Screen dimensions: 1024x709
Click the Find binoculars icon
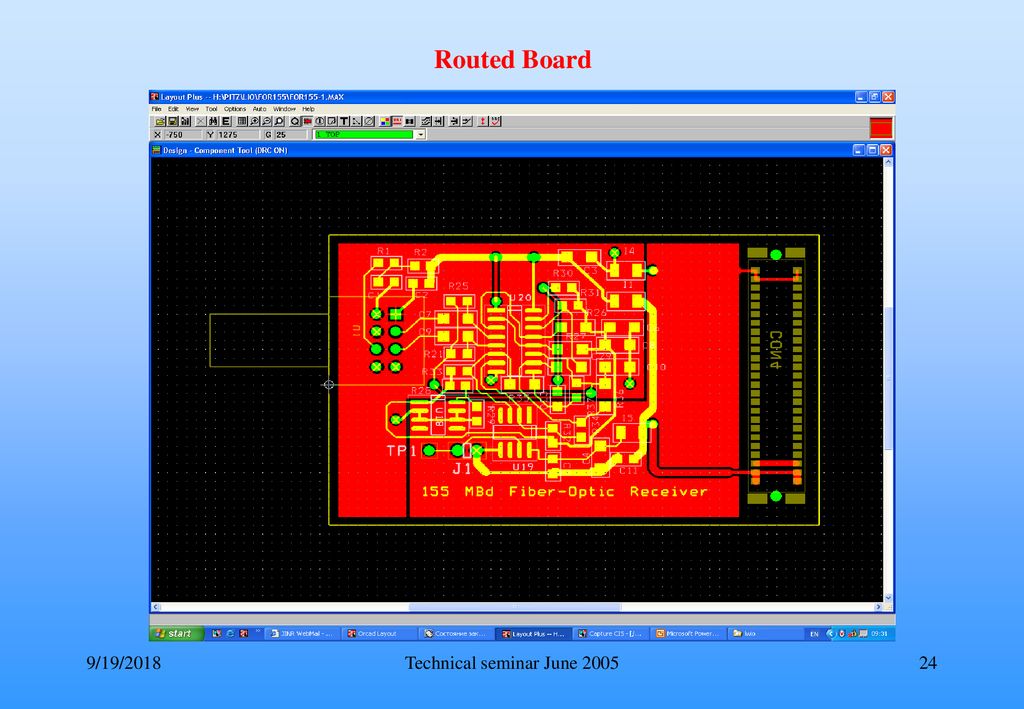(x=213, y=121)
